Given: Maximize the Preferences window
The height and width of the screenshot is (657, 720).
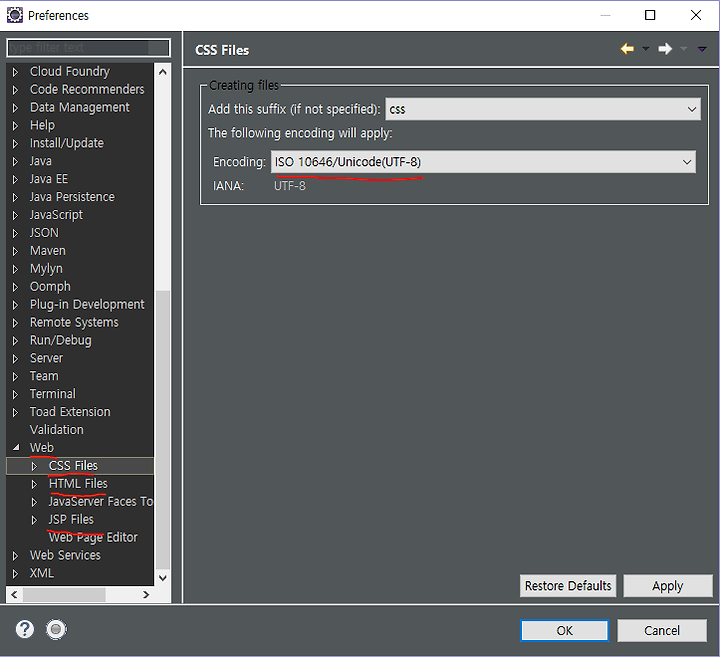Looking at the screenshot, I should click(650, 15).
